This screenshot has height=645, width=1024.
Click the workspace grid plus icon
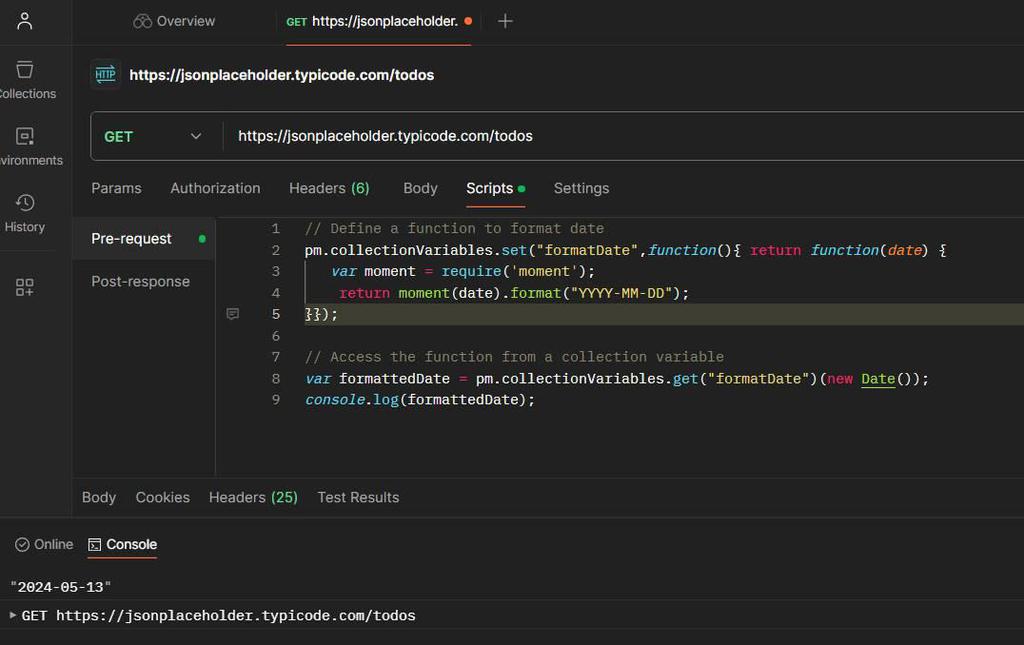pyautogui.click(x=25, y=288)
